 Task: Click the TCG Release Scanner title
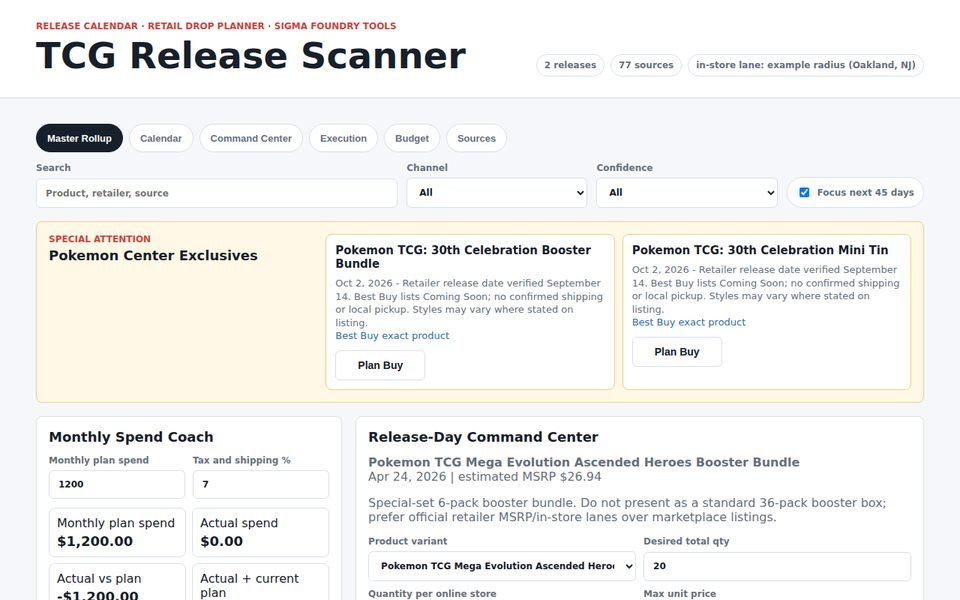[x=251, y=56]
